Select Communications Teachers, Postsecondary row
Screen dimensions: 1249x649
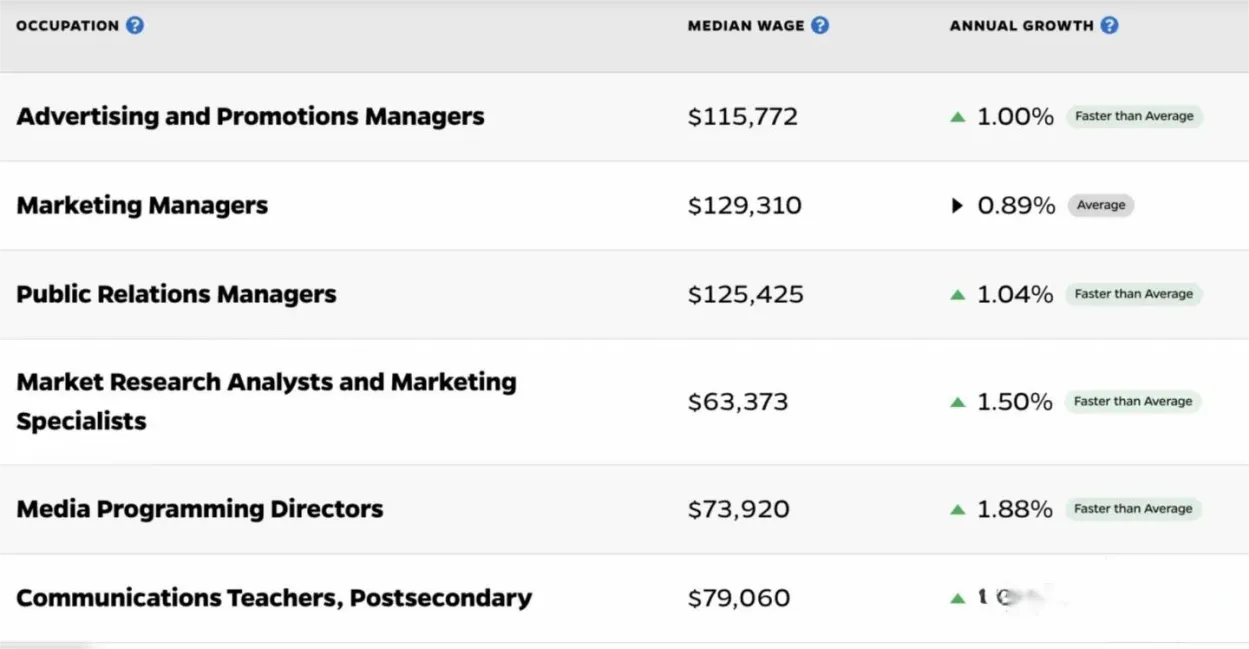click(x=273, y=598)
